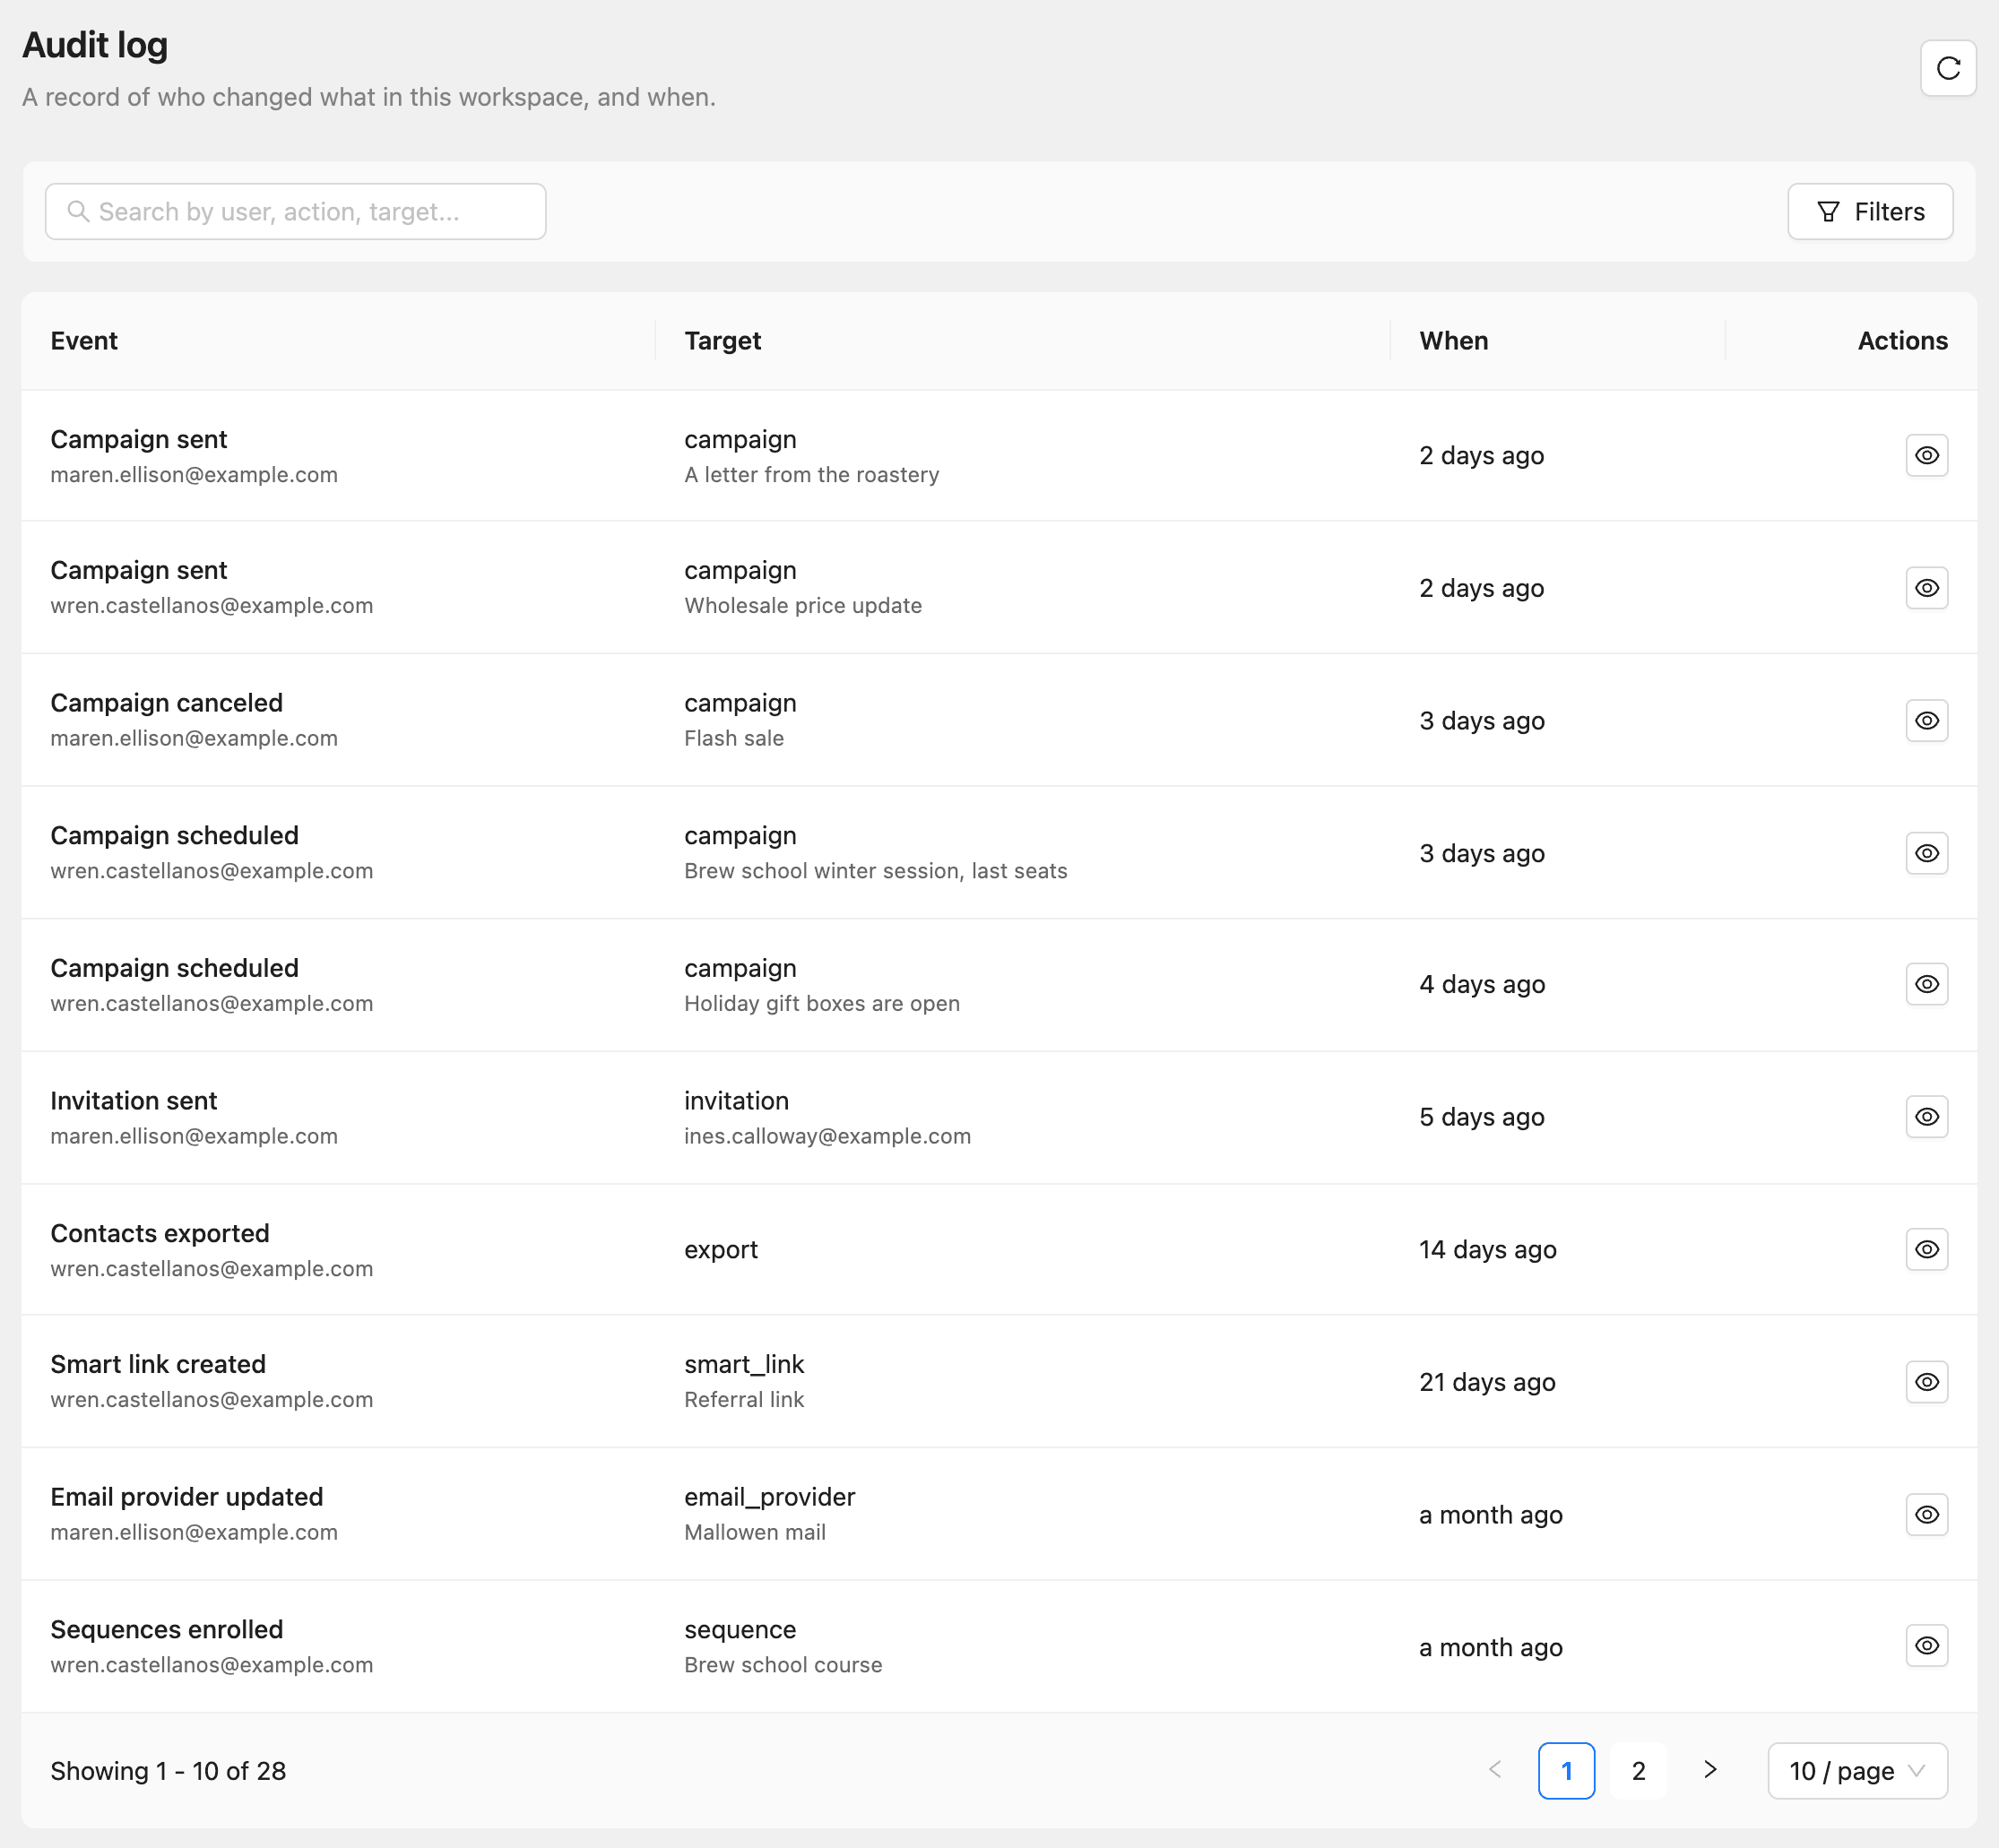The width and height of the screenshot is (1999, 1848).
Task: Click ines.calloway@example.com invitation target
Action: [827, 1136]
